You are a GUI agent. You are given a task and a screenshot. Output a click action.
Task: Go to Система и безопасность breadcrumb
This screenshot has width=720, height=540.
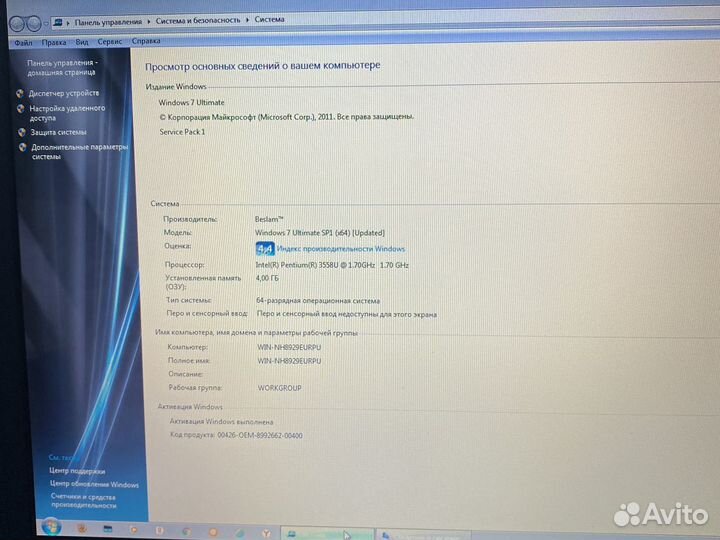(198, 20)
